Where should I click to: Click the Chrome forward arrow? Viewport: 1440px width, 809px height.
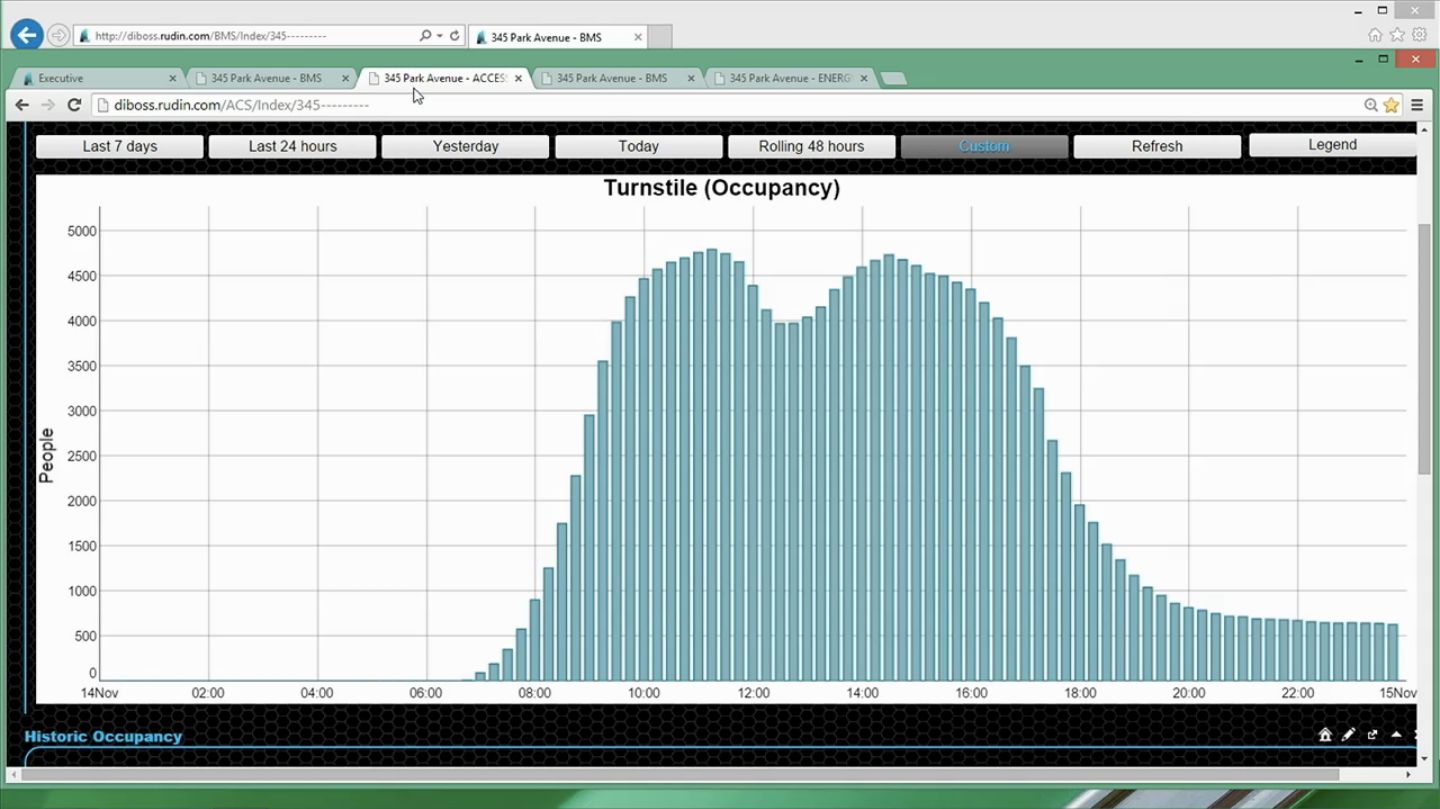(48, 105)
